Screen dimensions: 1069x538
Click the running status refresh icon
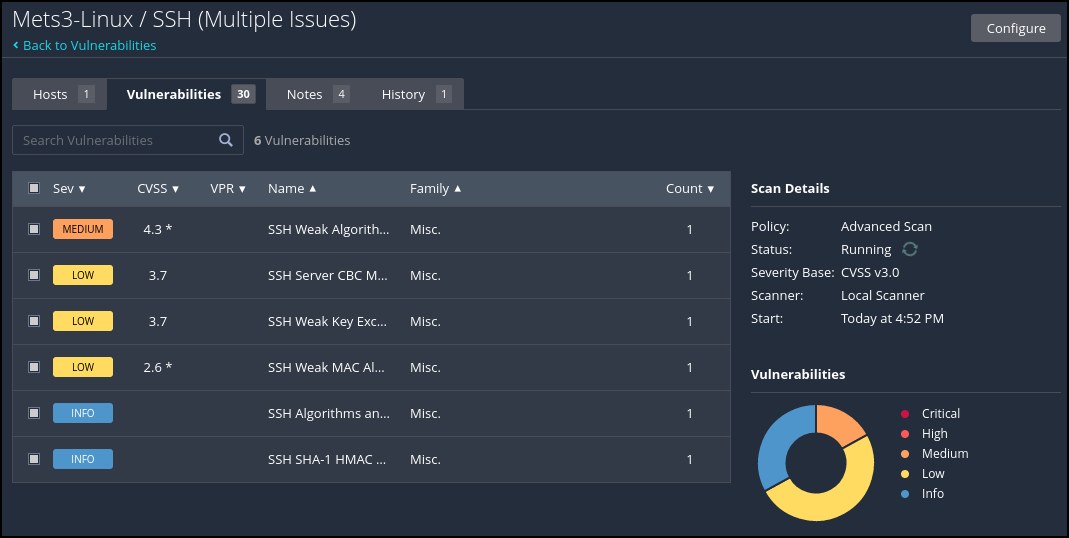tap(909, 249)
